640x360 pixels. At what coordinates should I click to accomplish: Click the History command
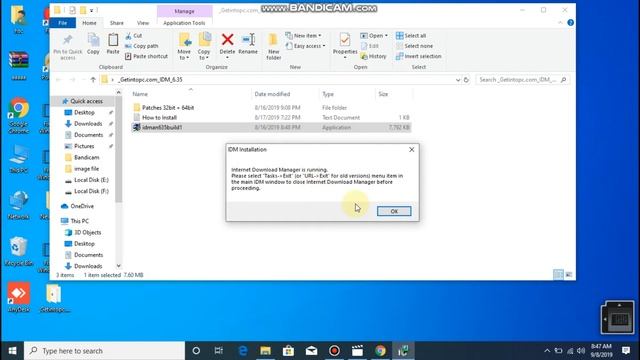click(x=373, y=56)
